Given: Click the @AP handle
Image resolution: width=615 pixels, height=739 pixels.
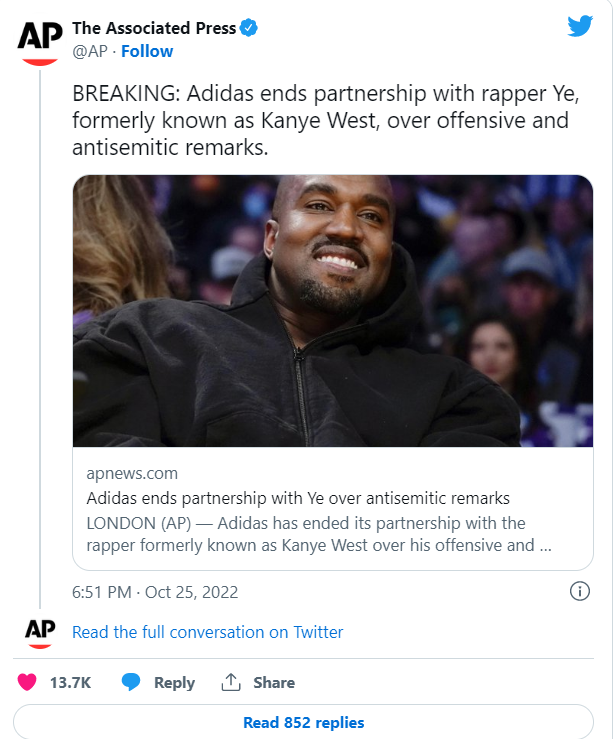Looking at the screenshot, I should coord(90,51).
